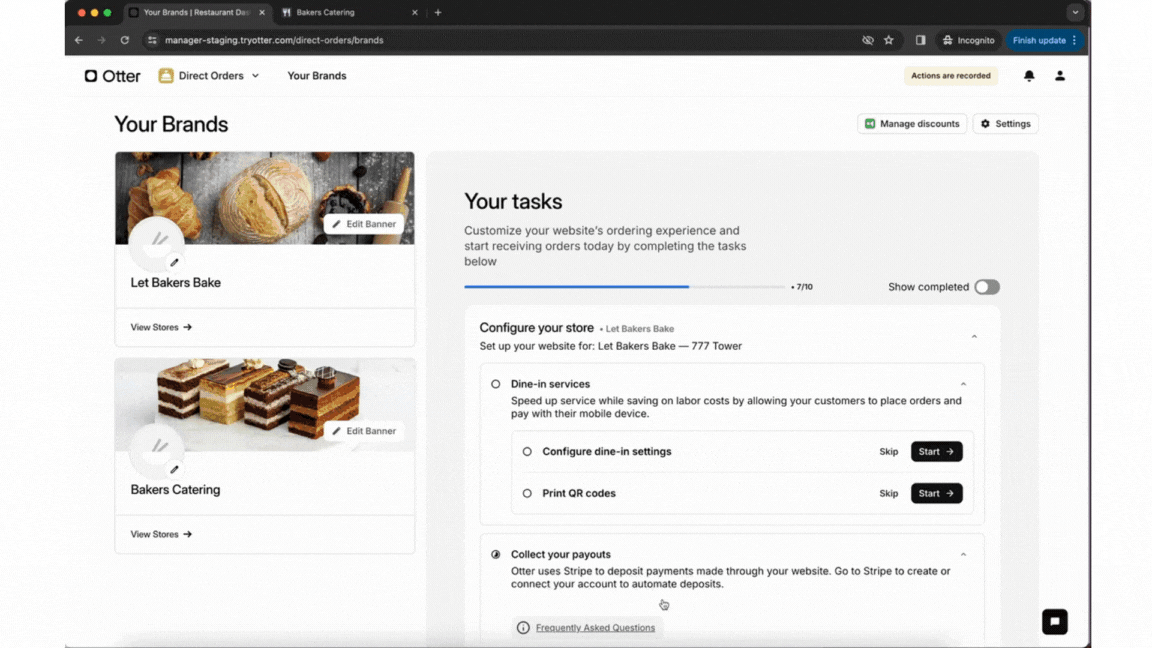This screenshot has width=1152, height=648.
Task: Collapse the Dine-in services section
Action: click(x=963, y=384)
